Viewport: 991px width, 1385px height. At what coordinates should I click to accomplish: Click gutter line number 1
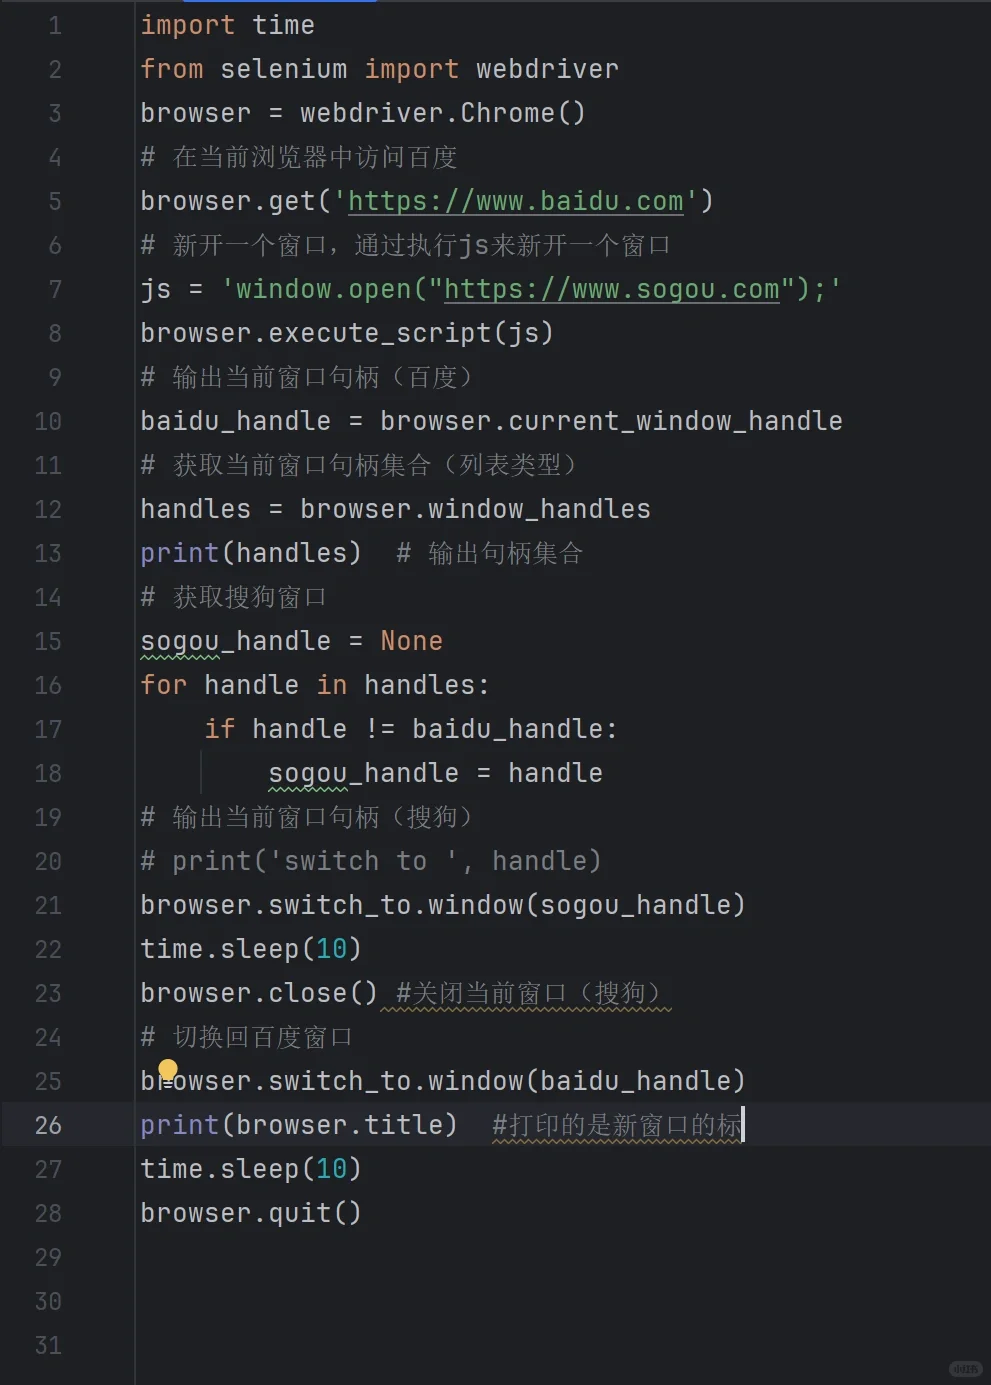point(55,25)
